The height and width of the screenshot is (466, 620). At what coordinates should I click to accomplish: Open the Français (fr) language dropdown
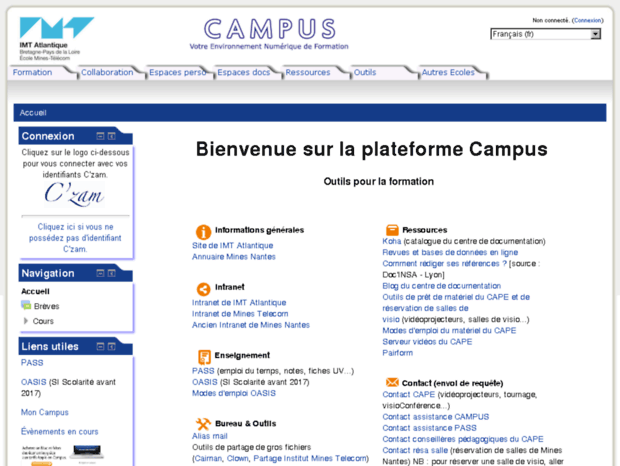(x=545, y=34)
